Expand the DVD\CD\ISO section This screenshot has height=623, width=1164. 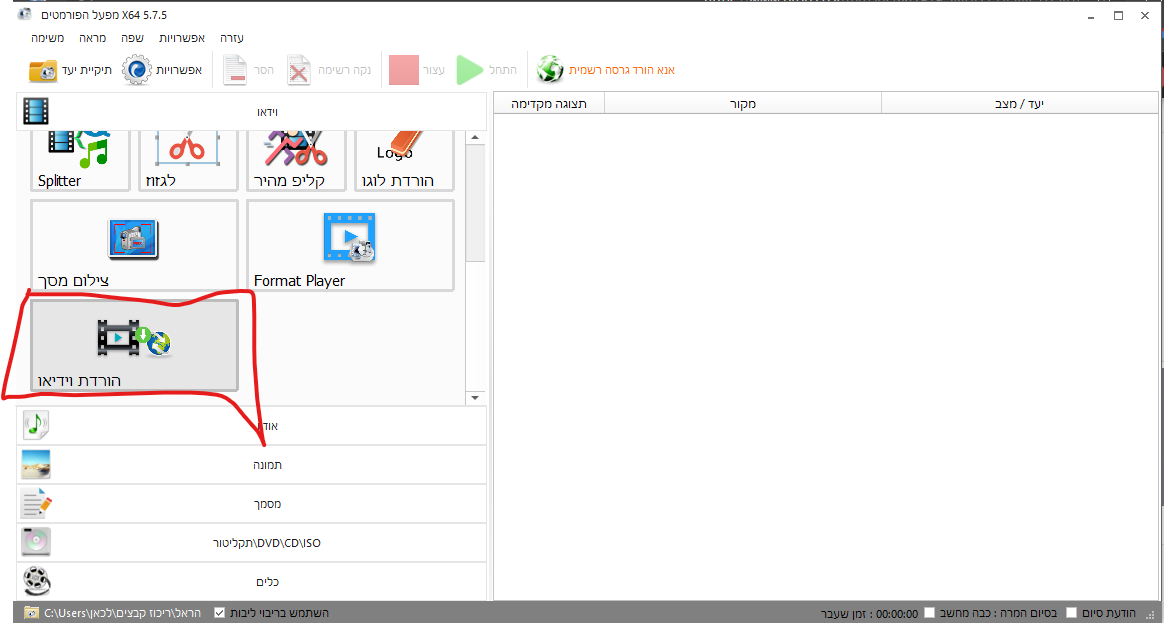click(x=251, y=543)
